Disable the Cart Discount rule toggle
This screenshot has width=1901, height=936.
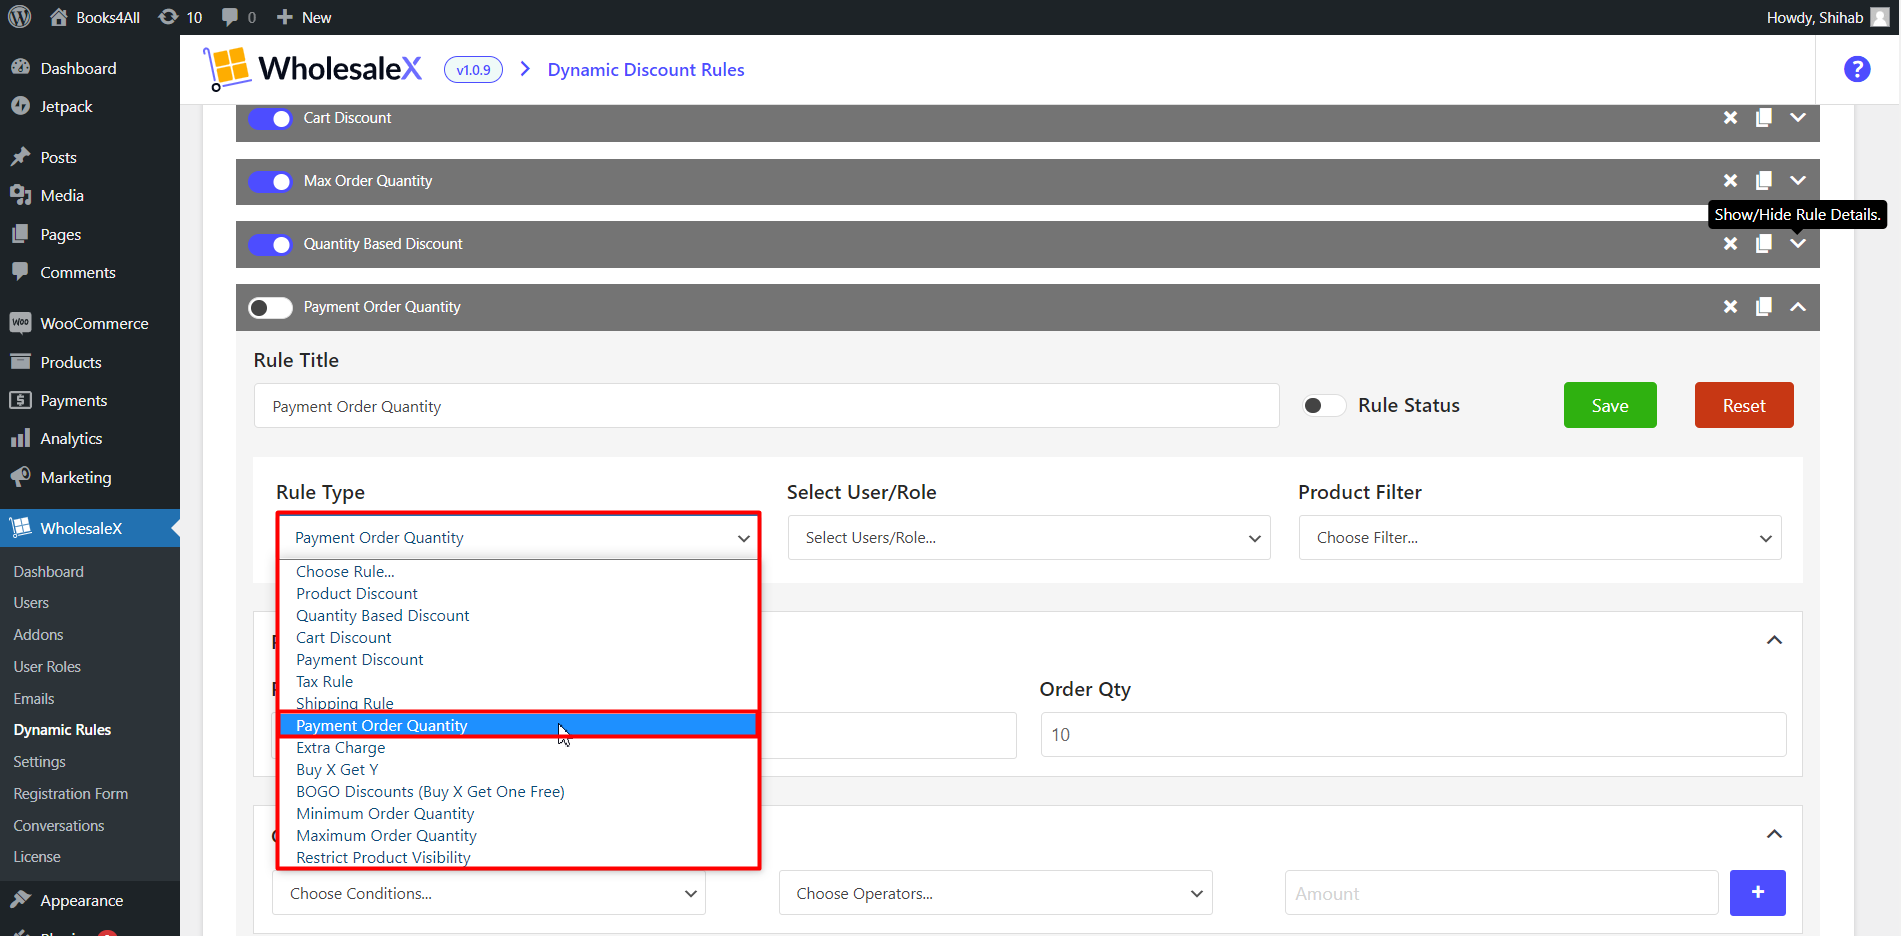[x=270, y=118]
